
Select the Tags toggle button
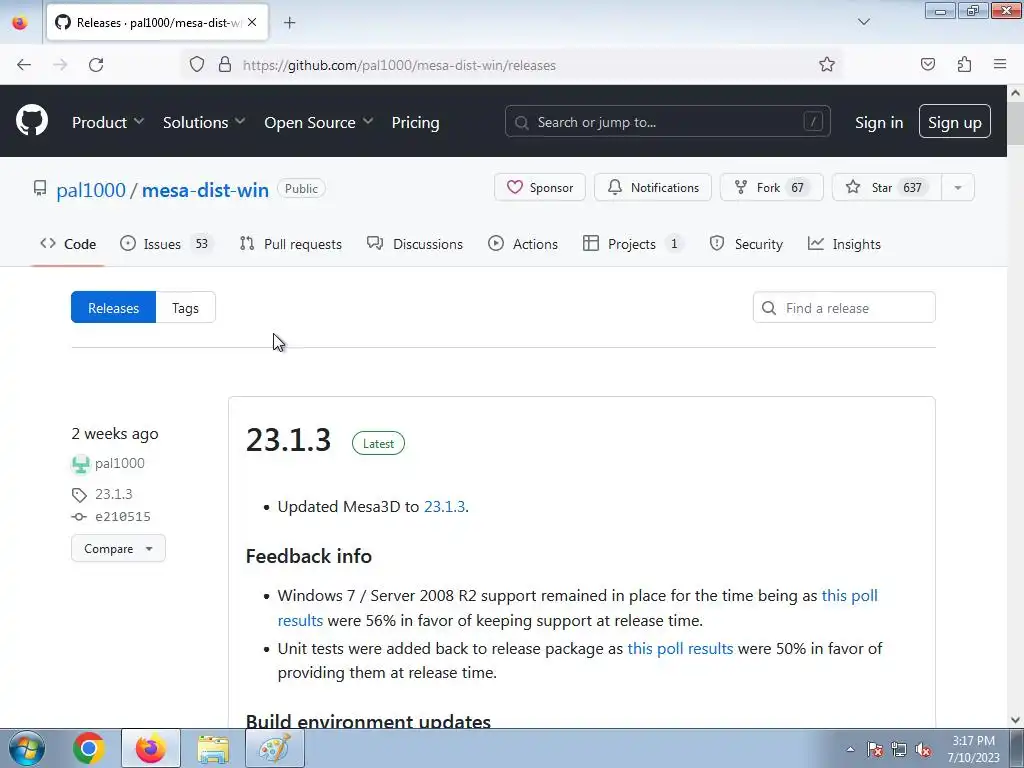[185, 308]
